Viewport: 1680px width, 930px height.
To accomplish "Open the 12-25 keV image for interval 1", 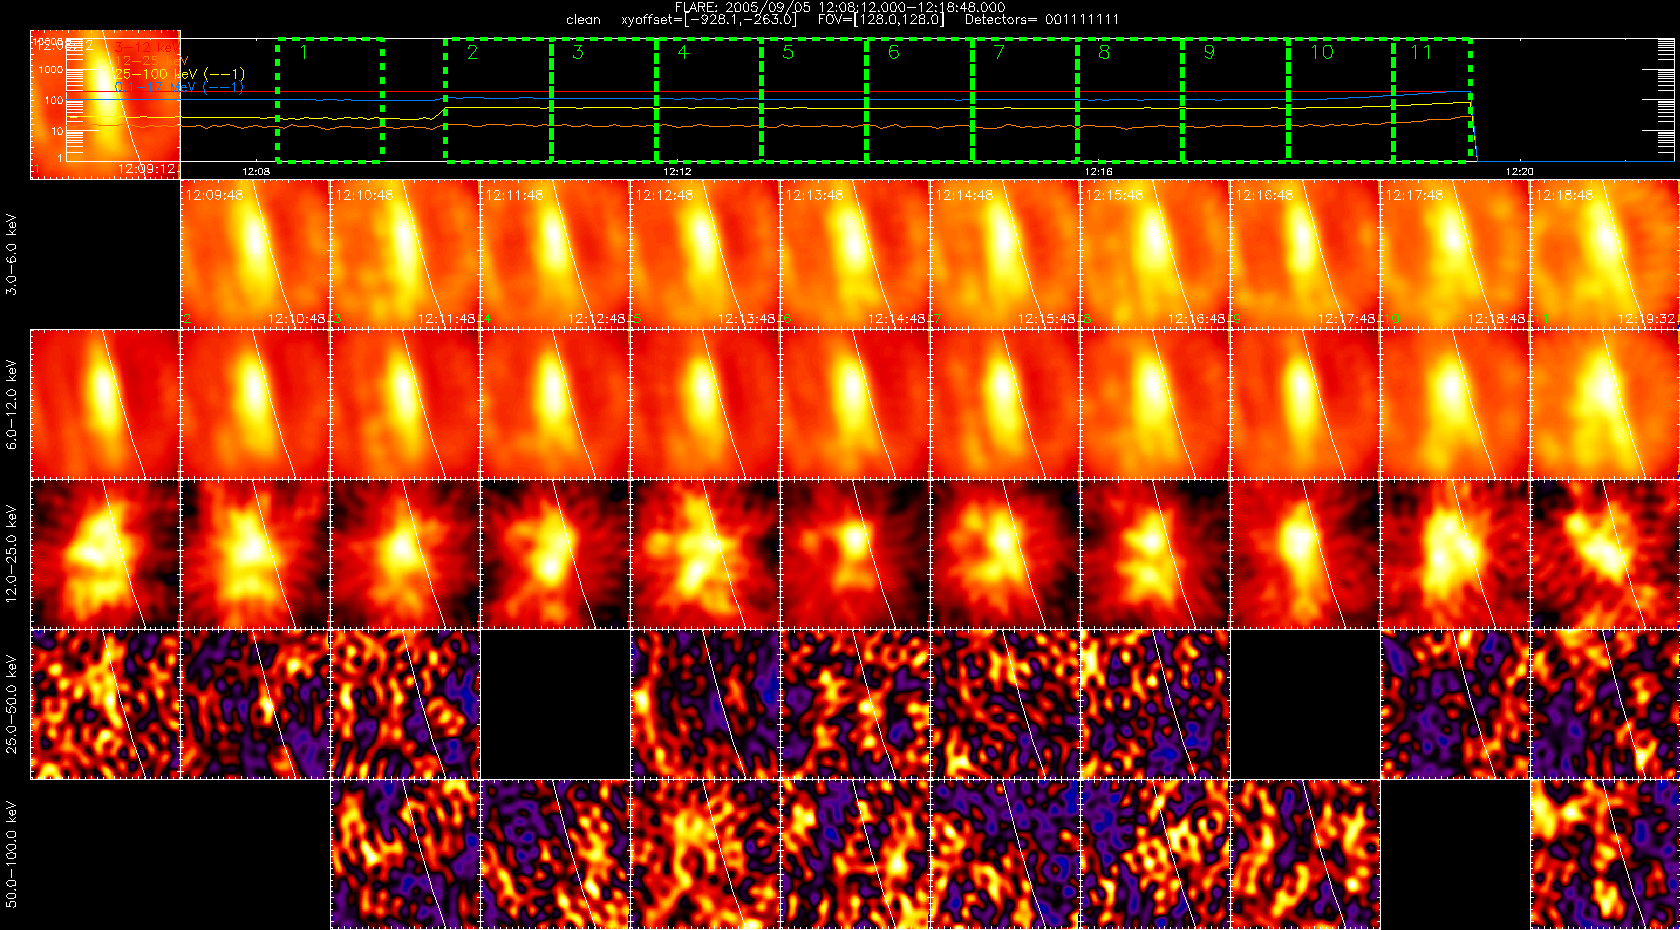I will (105, 555).
